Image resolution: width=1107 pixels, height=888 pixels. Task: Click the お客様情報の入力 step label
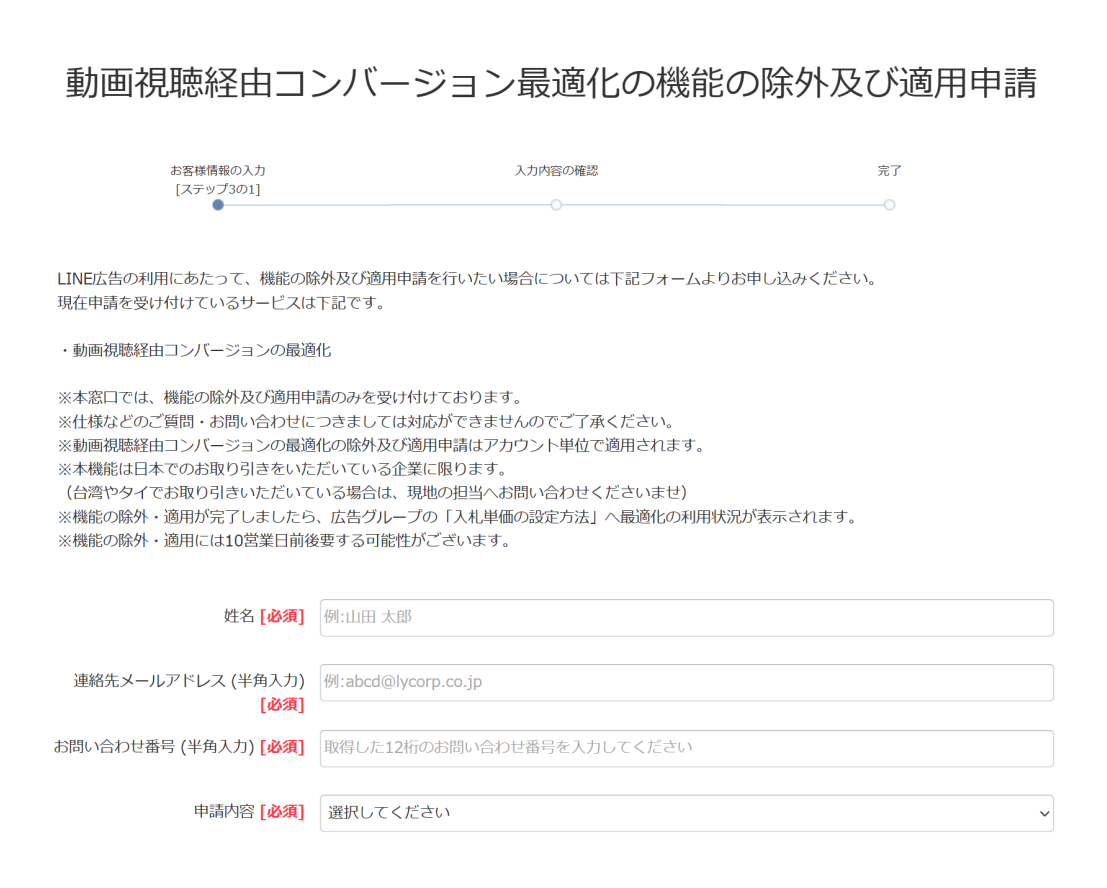218,171
